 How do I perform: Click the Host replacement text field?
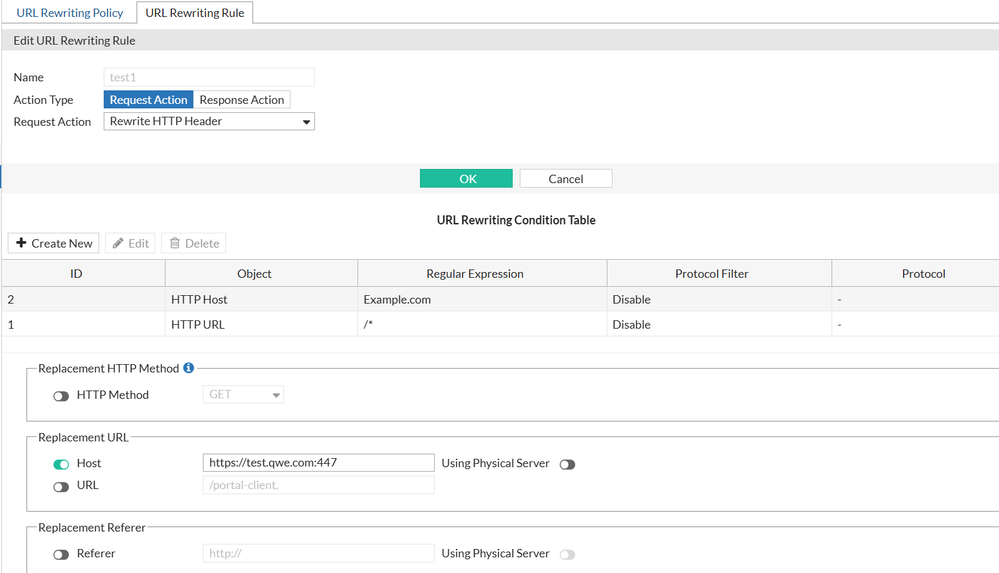coord(318,463)
